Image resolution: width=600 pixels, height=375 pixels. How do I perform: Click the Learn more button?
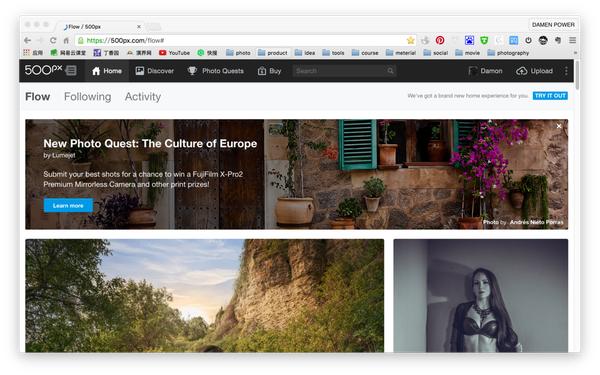click(68, 205)
